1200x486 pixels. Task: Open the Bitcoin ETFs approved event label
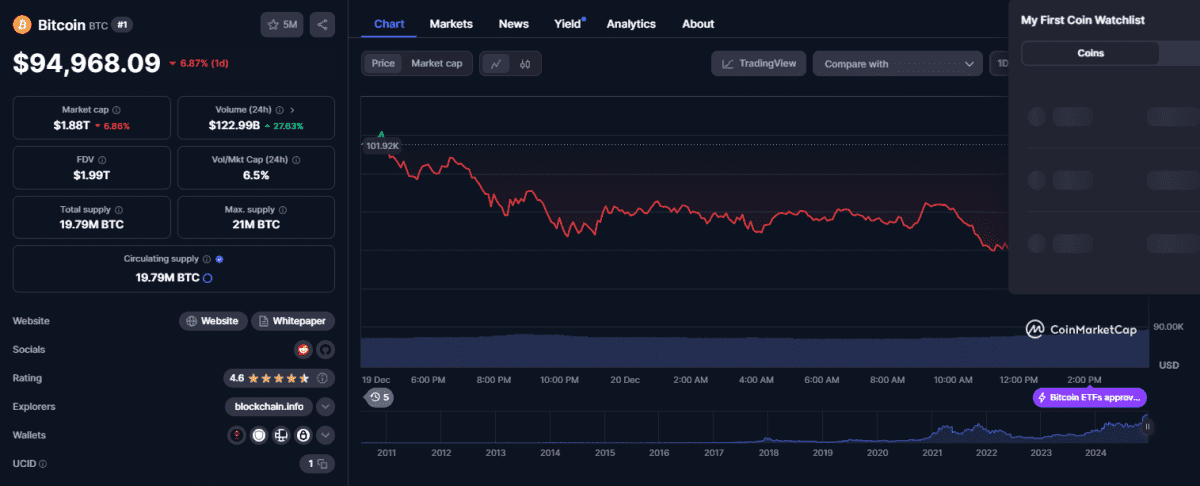1089,398
